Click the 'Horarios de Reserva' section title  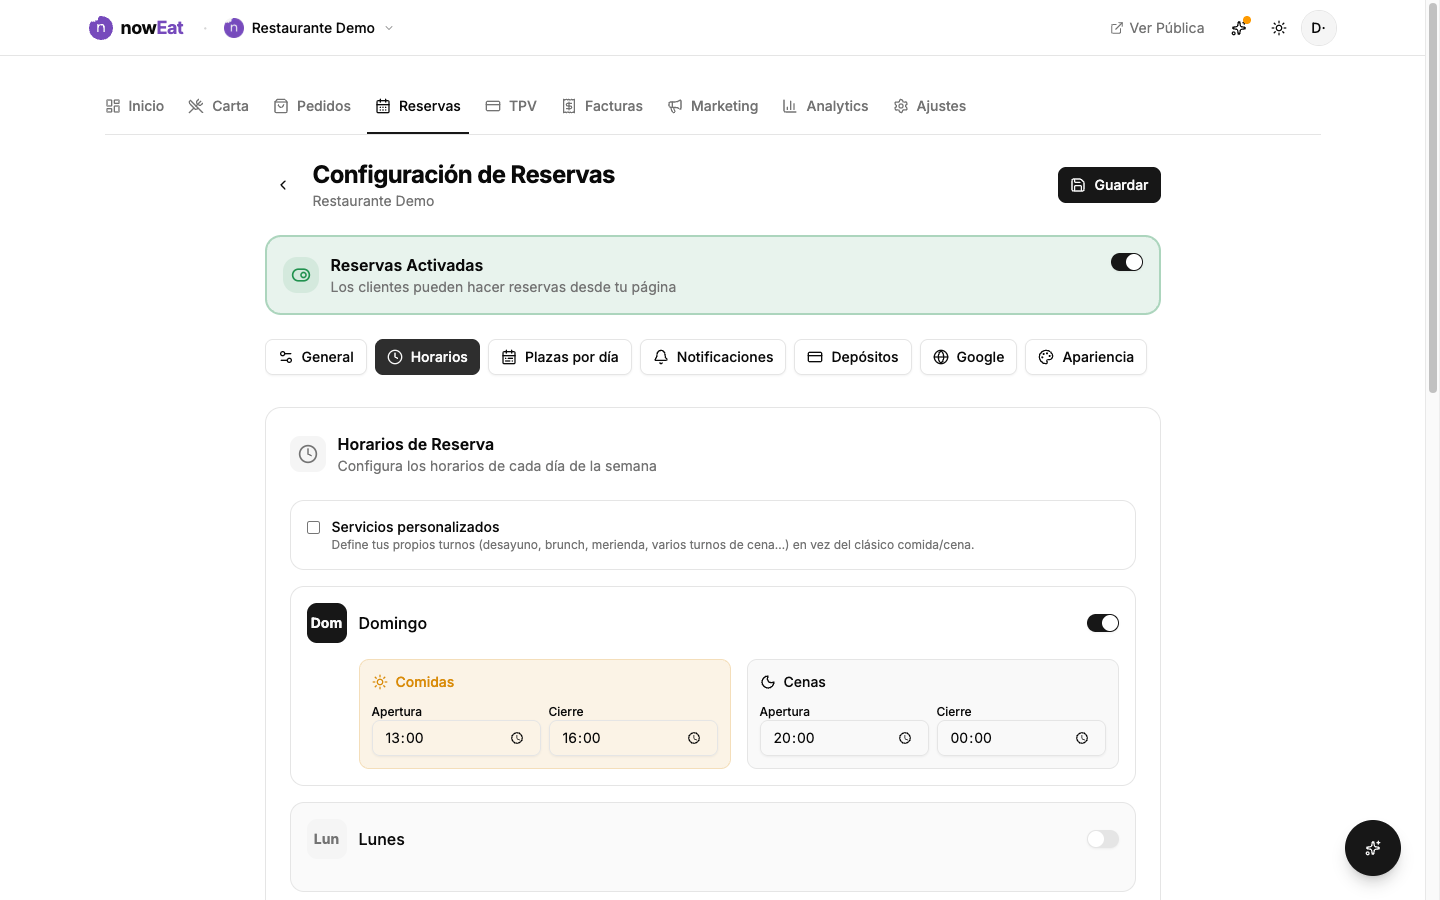[416, 444]
